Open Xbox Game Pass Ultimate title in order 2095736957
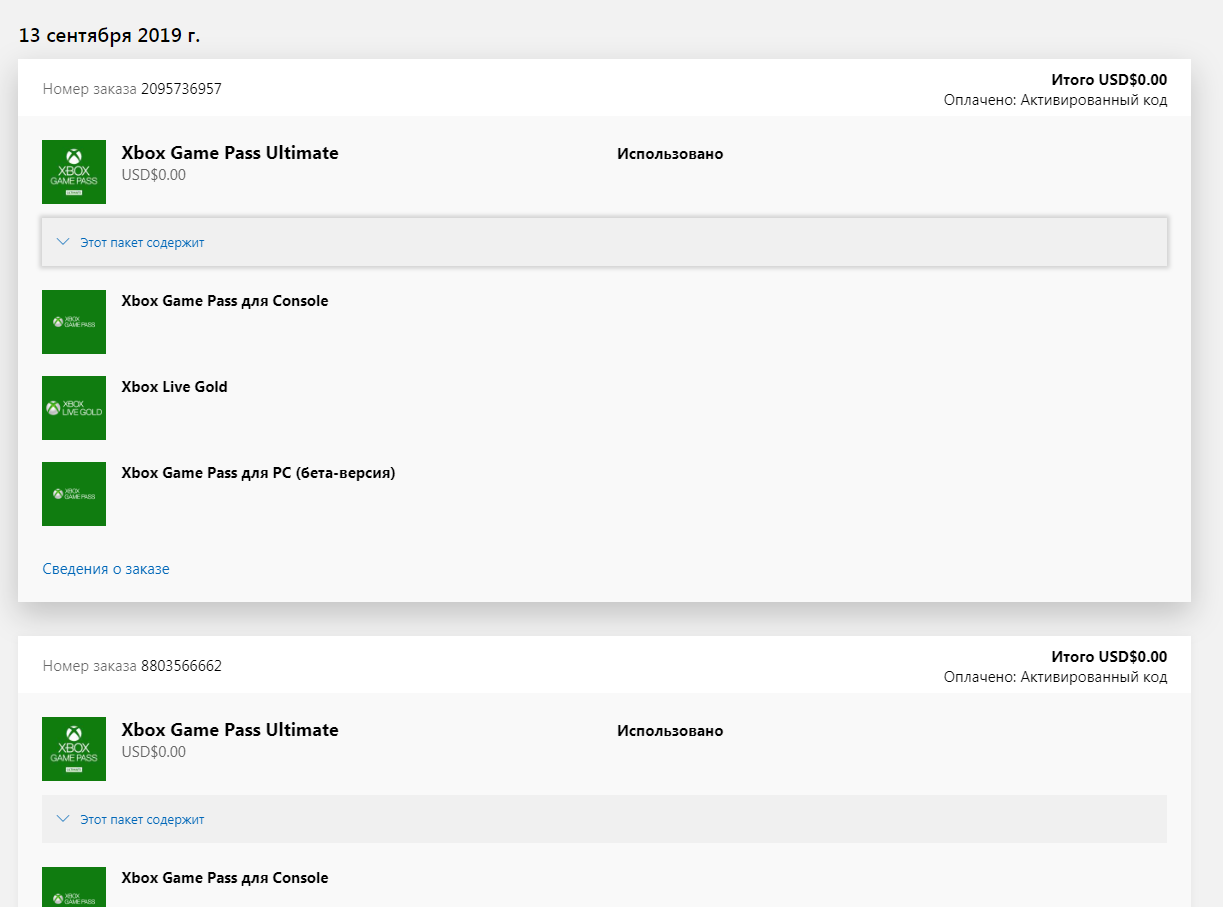 pos(230,153)
